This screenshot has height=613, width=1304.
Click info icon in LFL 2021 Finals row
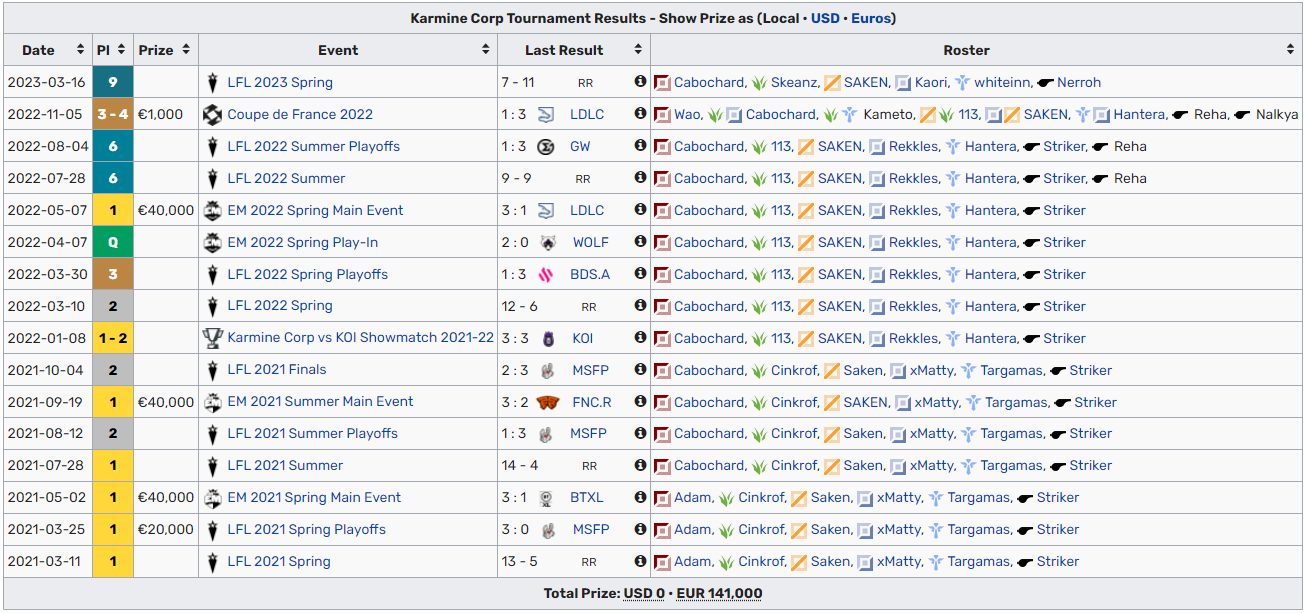640,369
